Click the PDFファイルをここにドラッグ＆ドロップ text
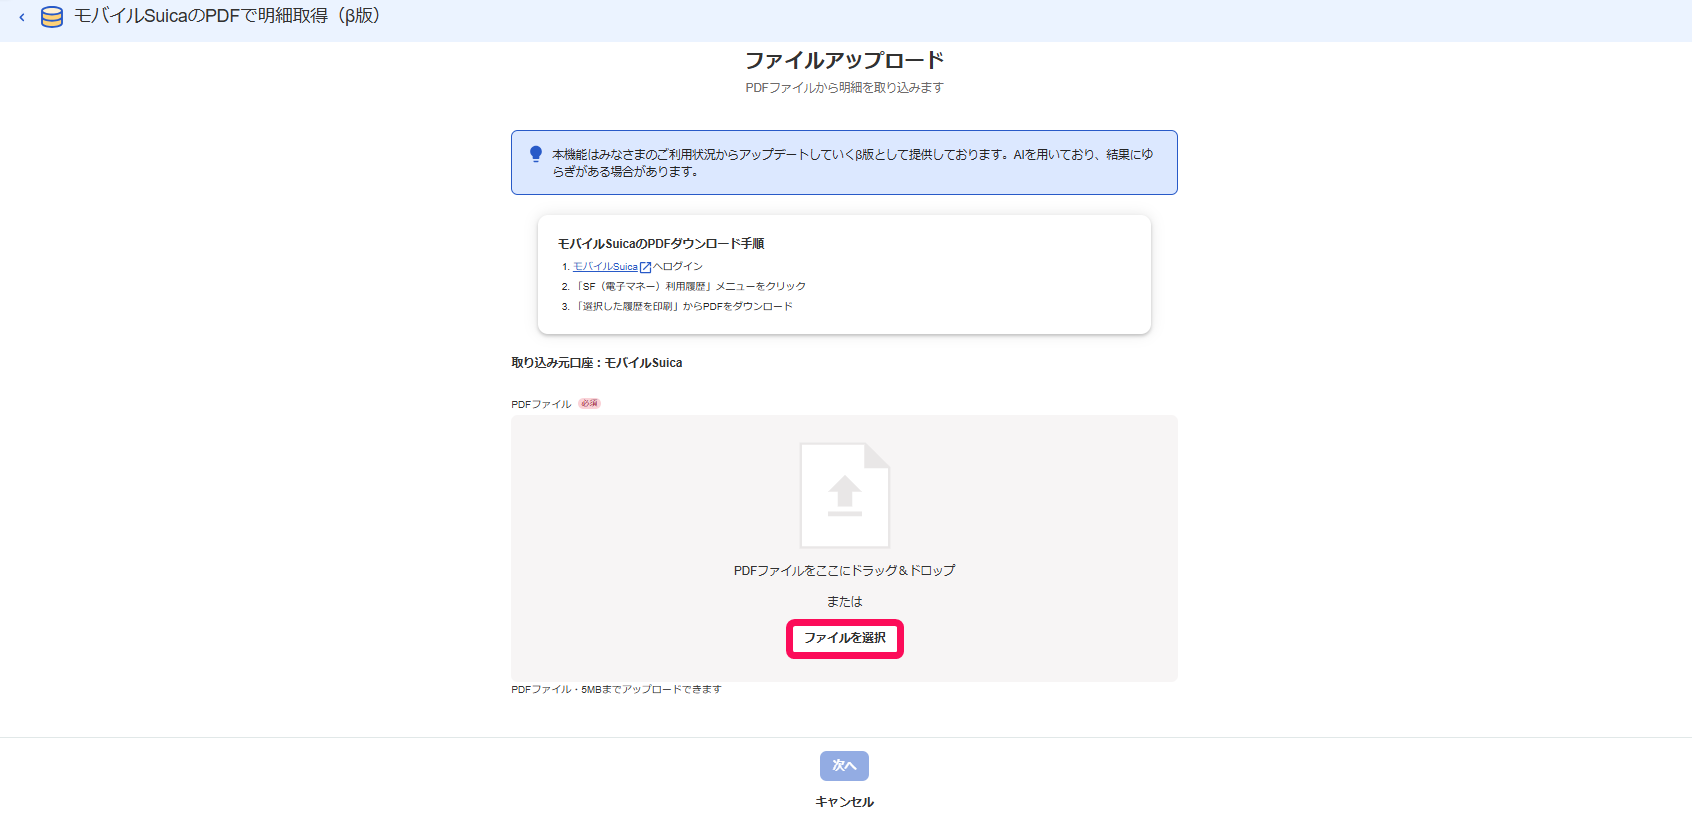1692x824 pixels. coord(844,571)
